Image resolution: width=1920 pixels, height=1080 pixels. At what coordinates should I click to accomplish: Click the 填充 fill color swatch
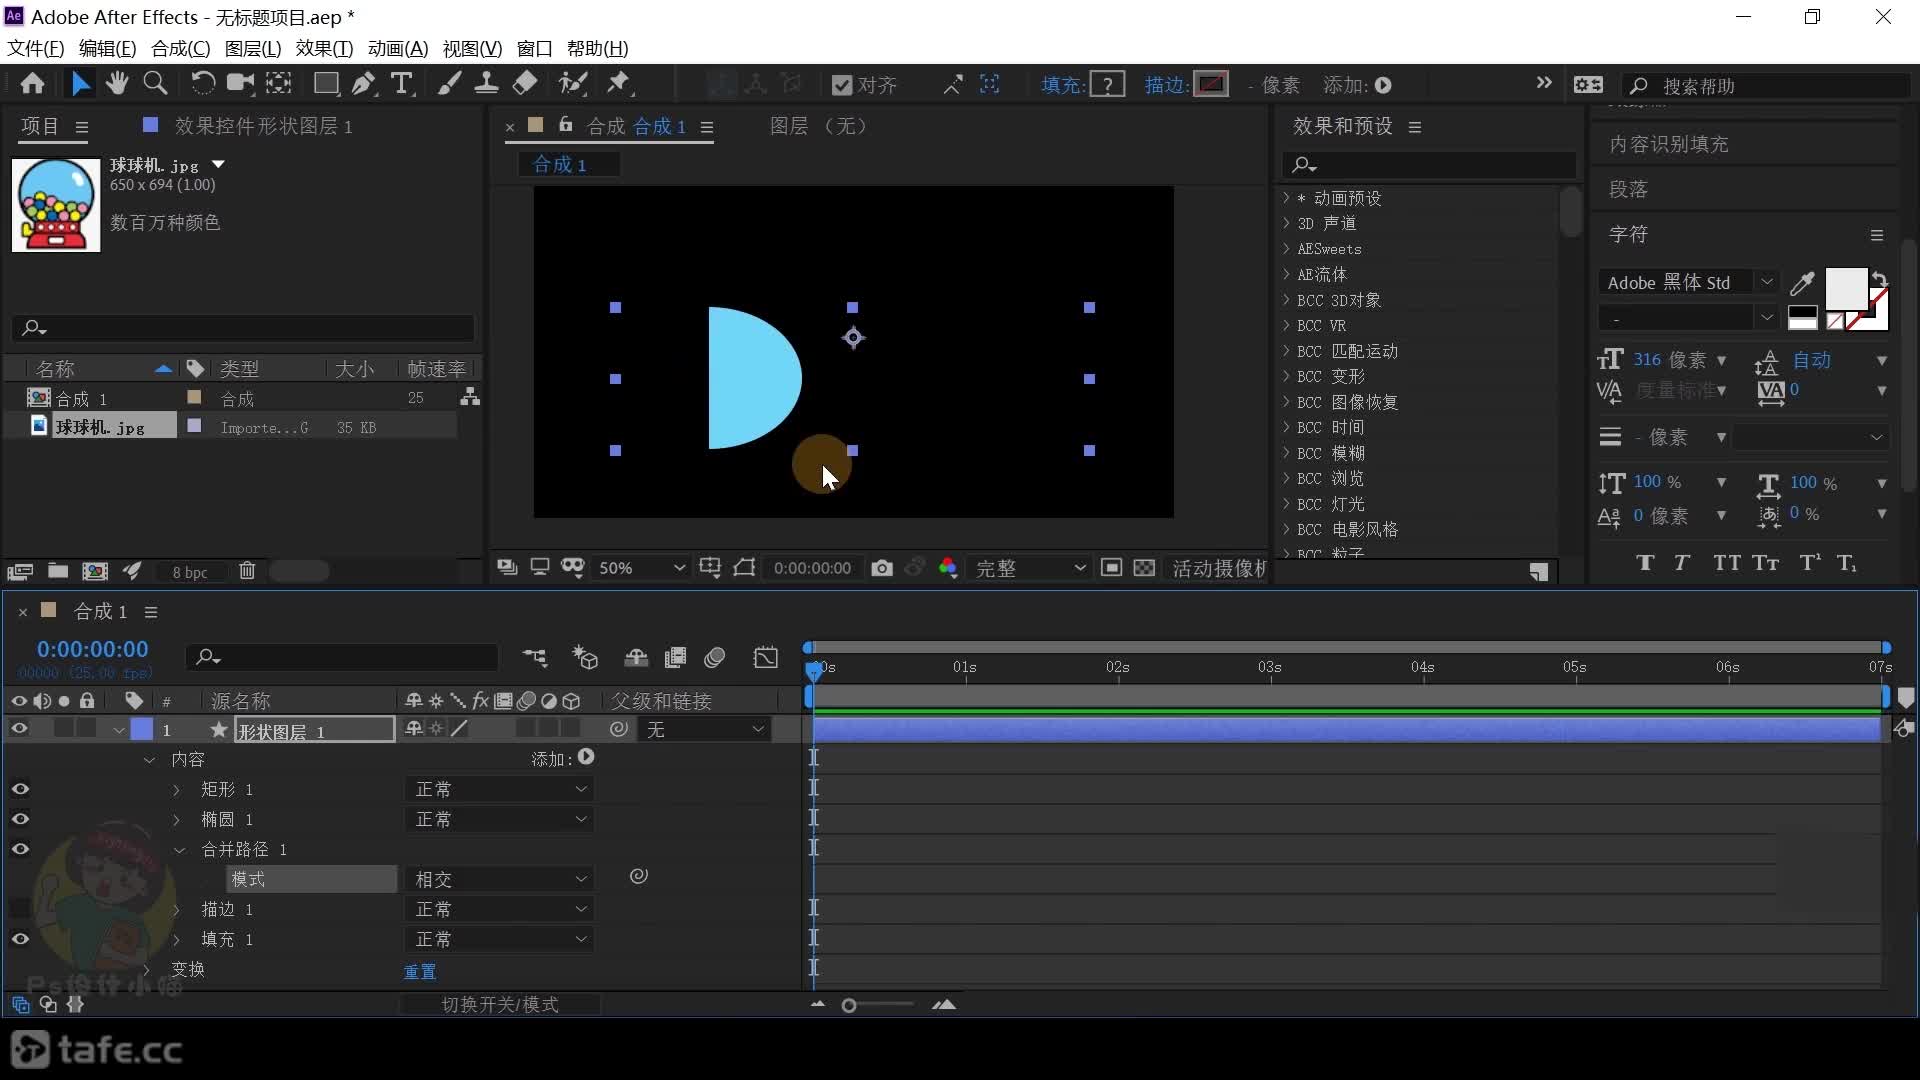[1107, 84]
